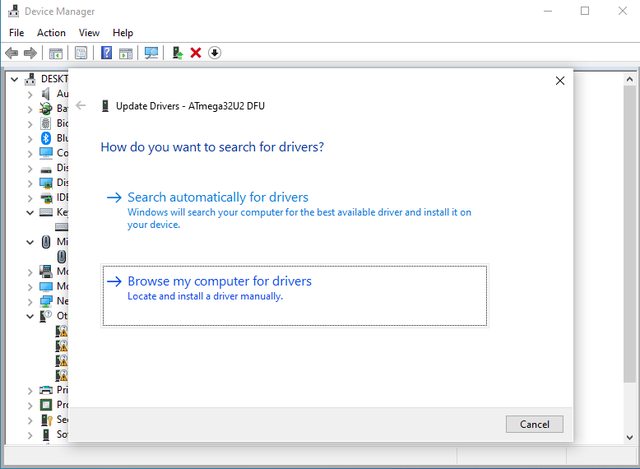Screen dimensions: 640x469
Task: Select the keyboard device under Keyboards
Action: [62, 227]
